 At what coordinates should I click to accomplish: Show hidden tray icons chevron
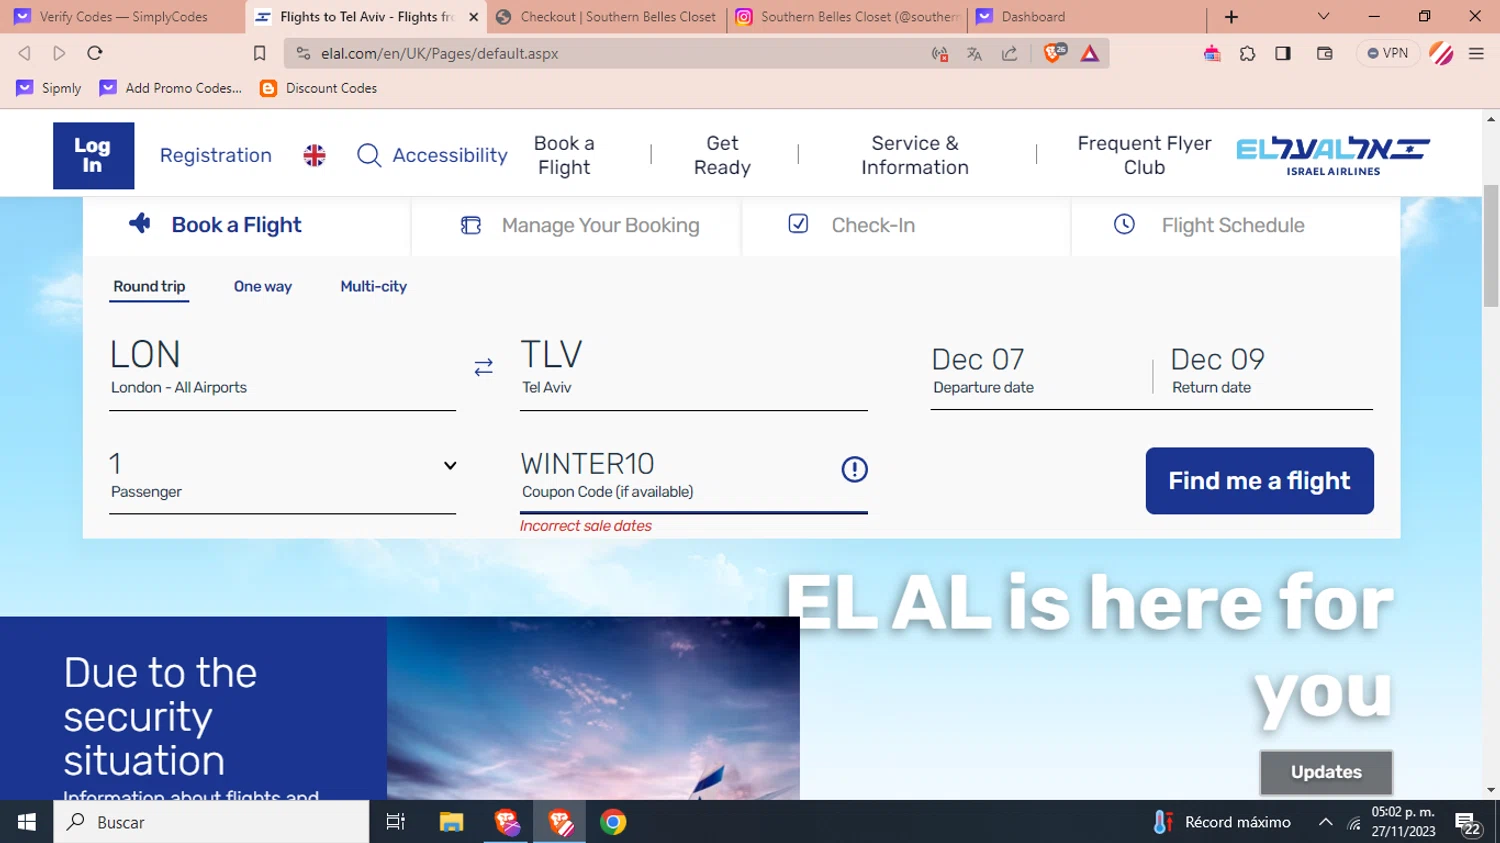click(x=1325, y=822)
